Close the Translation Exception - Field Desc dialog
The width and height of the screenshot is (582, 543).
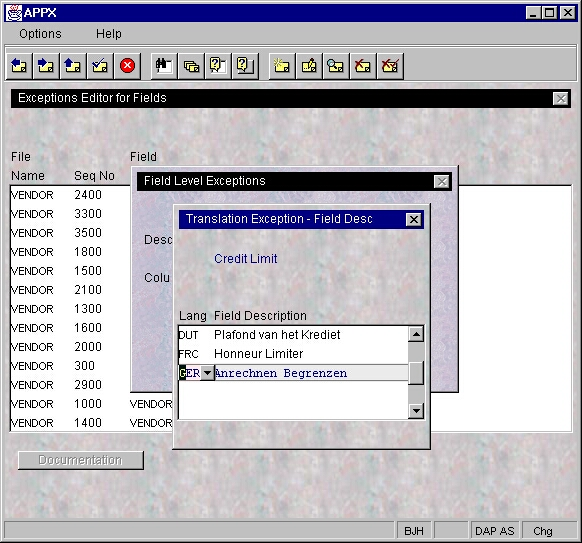(413, 219)
